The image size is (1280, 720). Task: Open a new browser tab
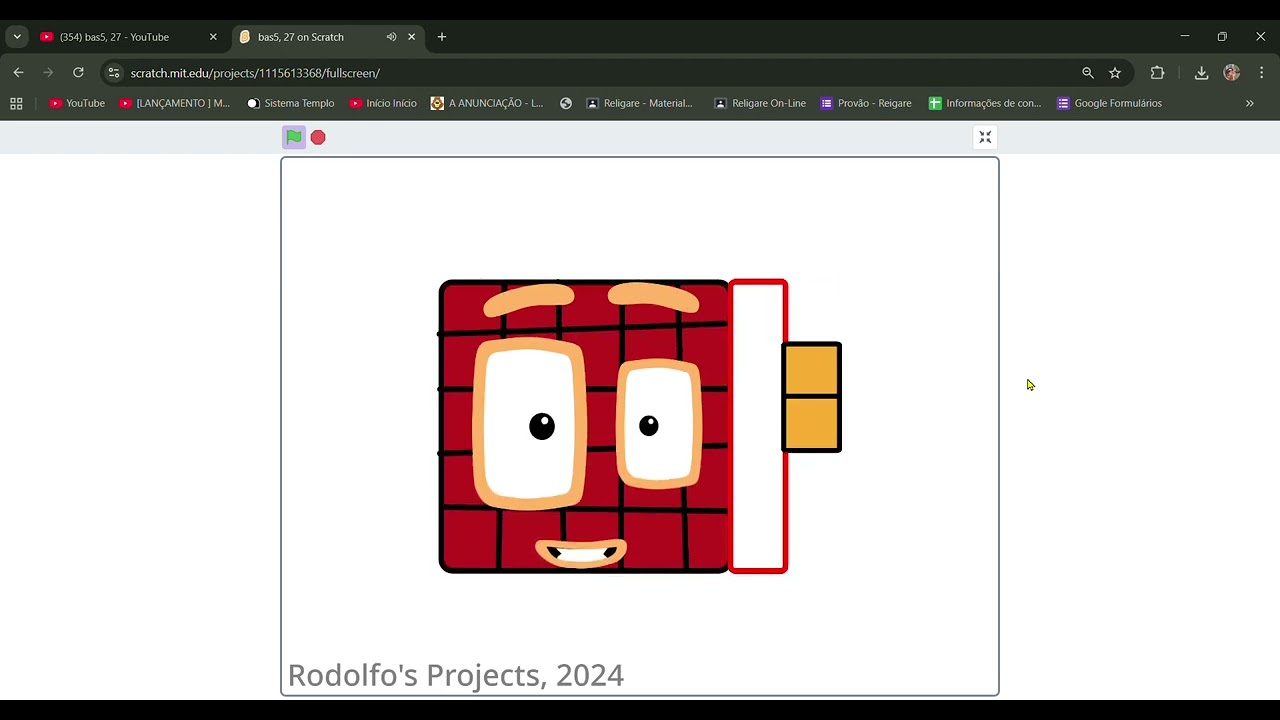442,37
